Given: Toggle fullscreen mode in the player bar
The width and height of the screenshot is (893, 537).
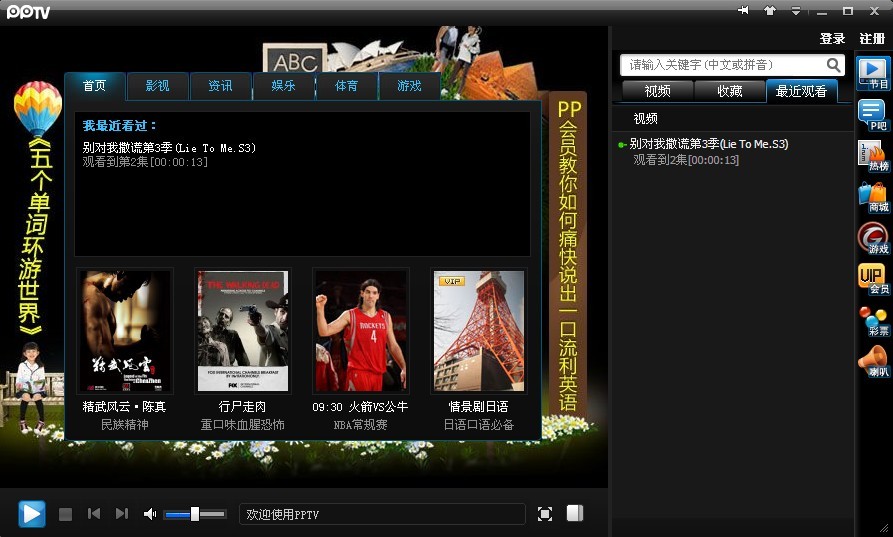Looking at the screenshot, I should 545,514.
